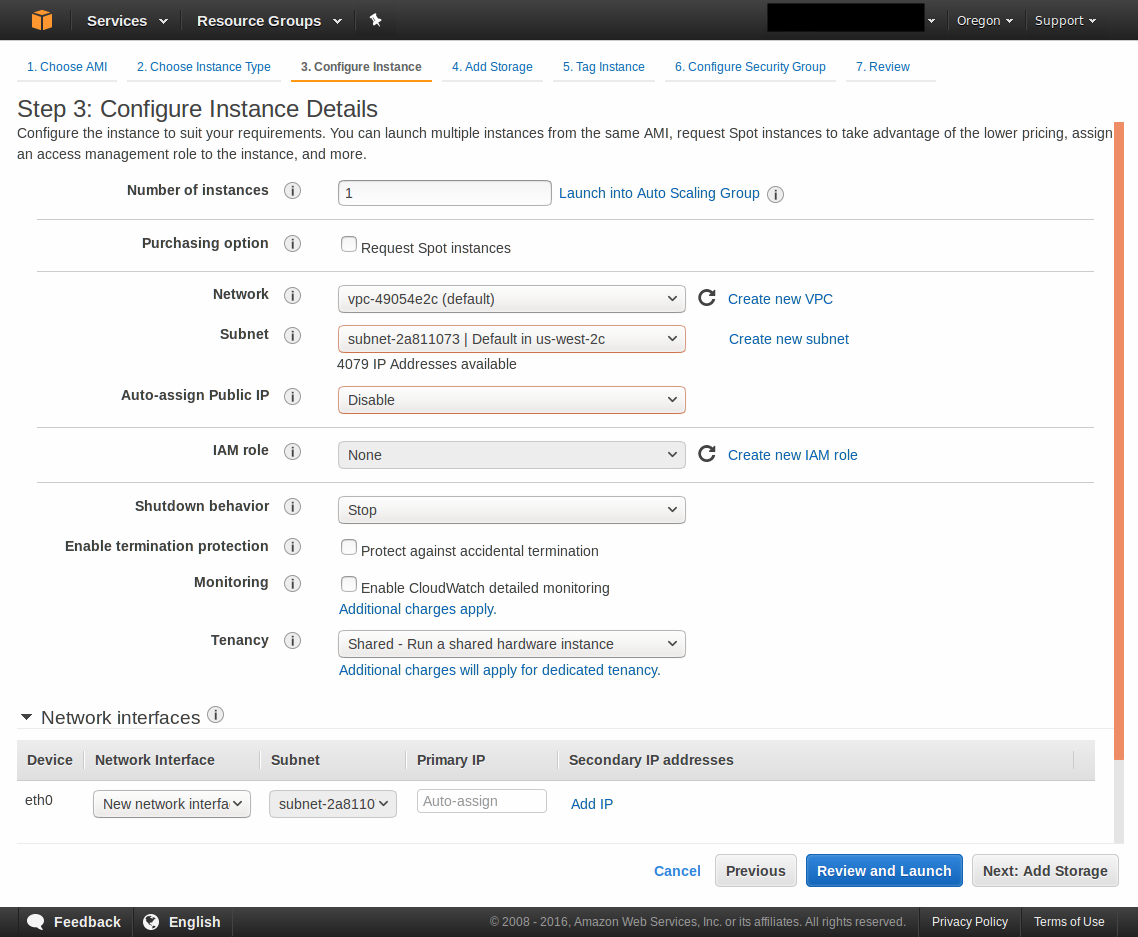Click the Review and Launch button
Screen dimensions: 1138x937
884,871
